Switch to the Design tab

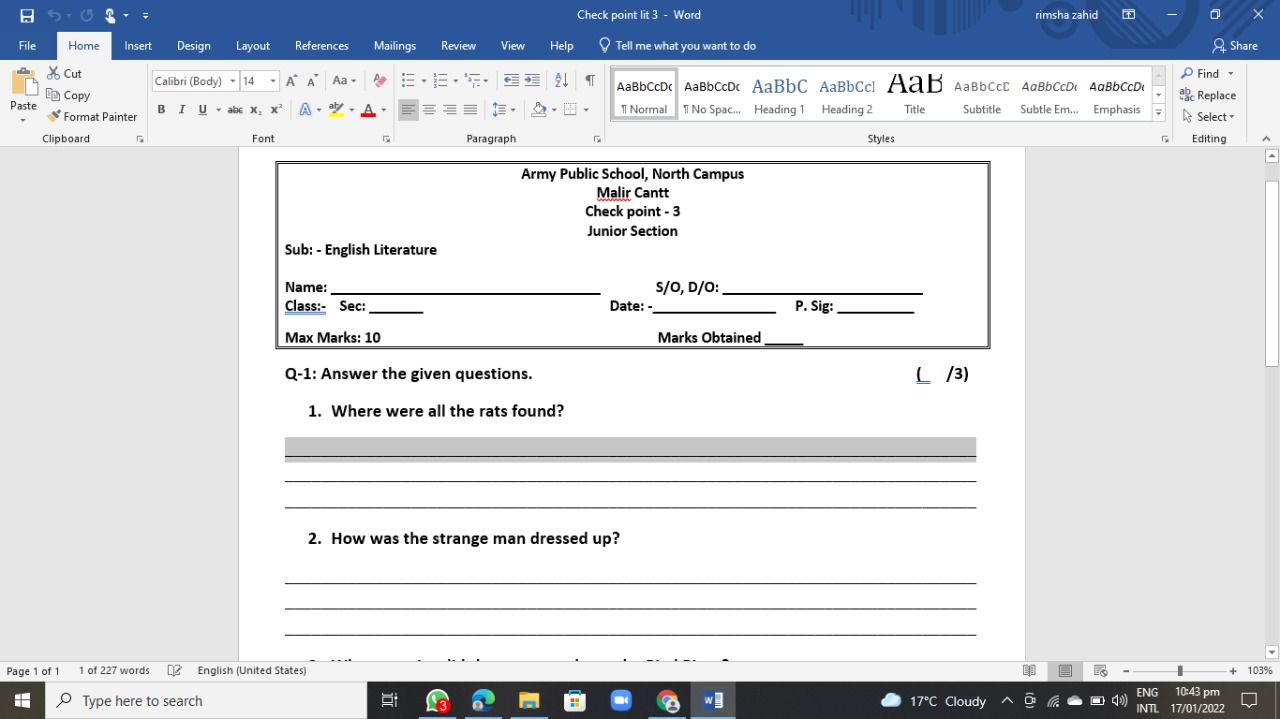click(194, 46)
